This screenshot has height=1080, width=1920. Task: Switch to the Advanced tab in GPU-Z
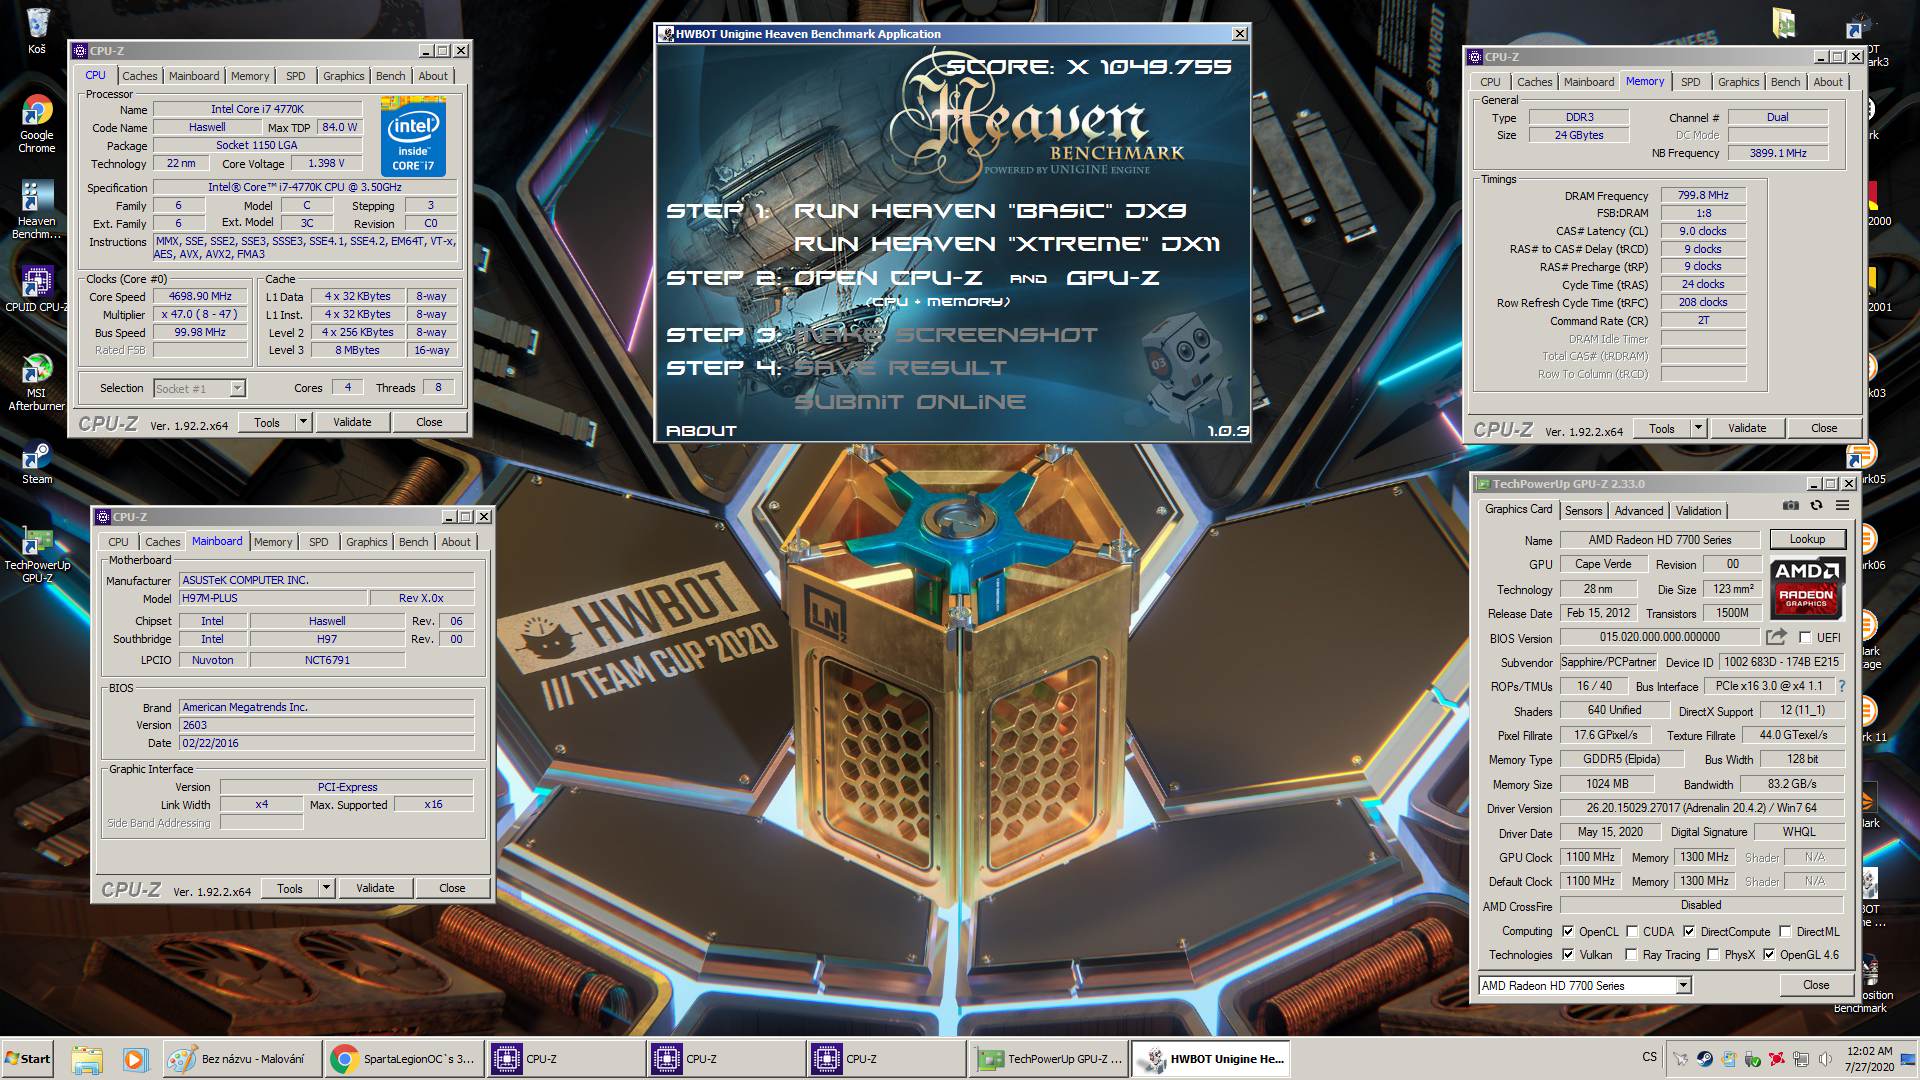point(1639,510)
